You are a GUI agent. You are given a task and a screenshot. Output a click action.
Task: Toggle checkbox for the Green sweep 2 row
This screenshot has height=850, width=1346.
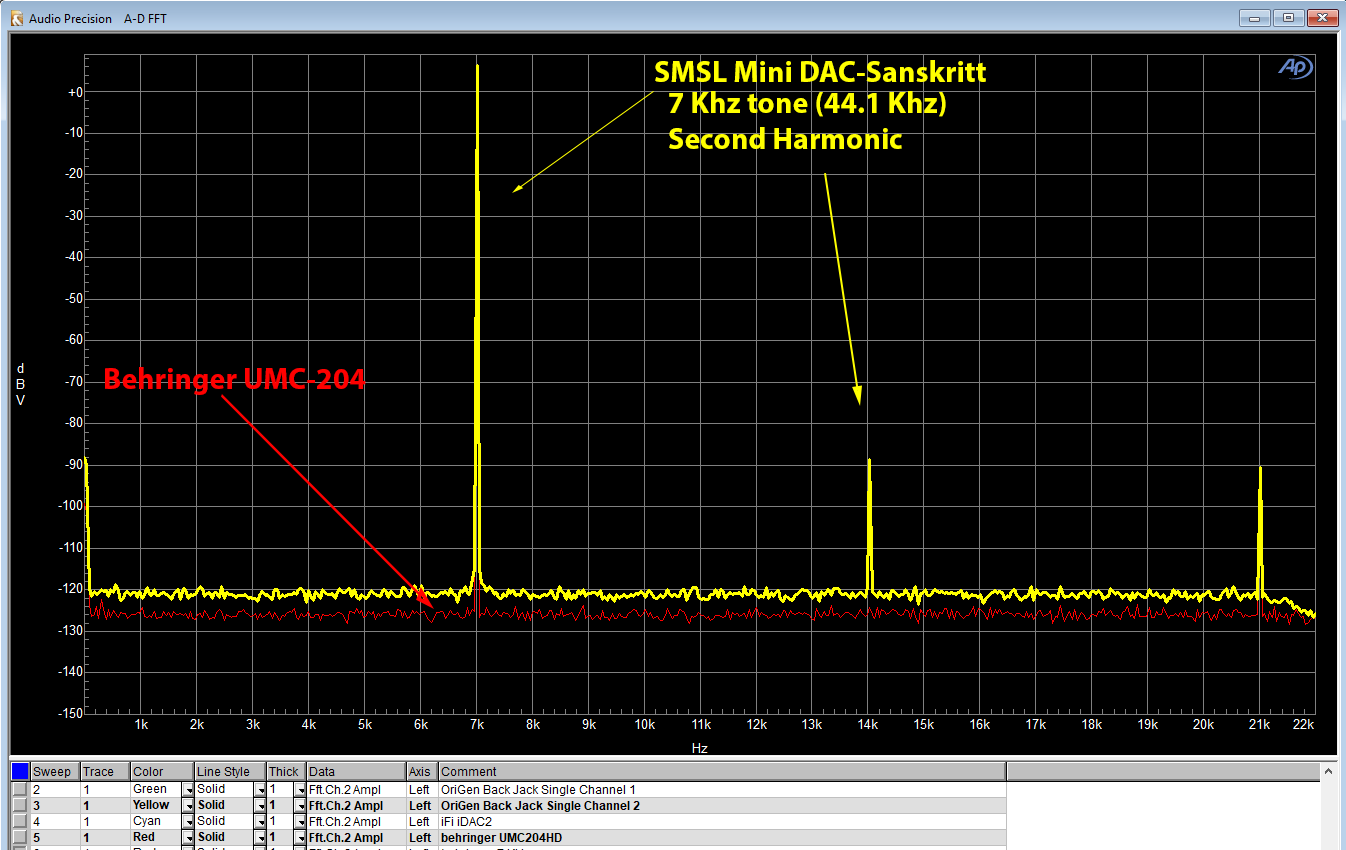pos(20,789)
